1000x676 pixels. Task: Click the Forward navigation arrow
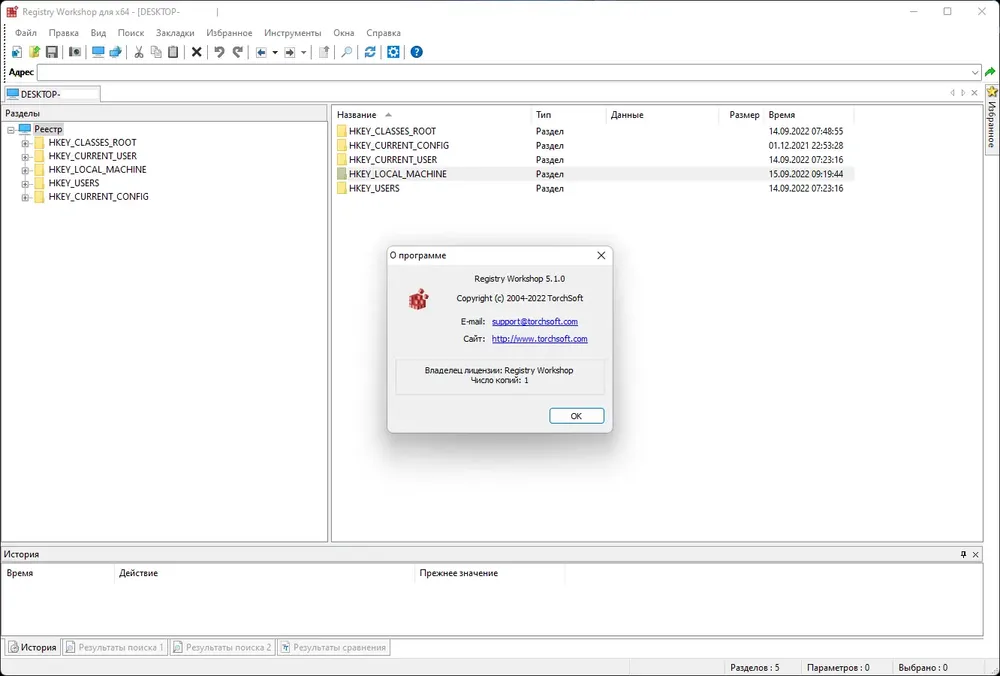point(290,52)
